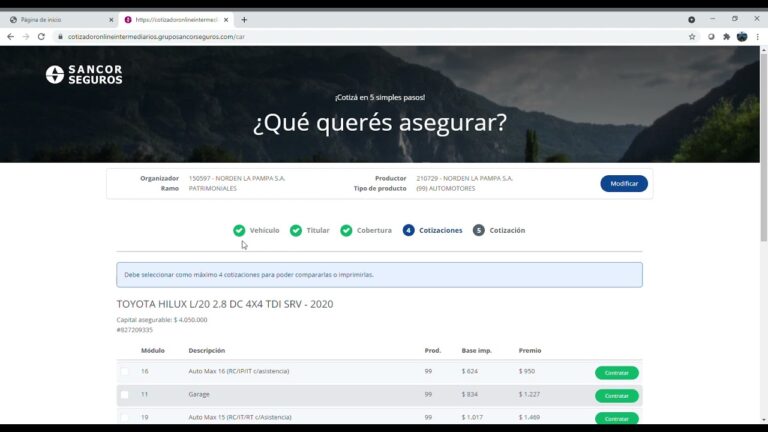Click the quote number #827209335
The width and height of the screenshot is (768, 432).
(x=135, y=330)
